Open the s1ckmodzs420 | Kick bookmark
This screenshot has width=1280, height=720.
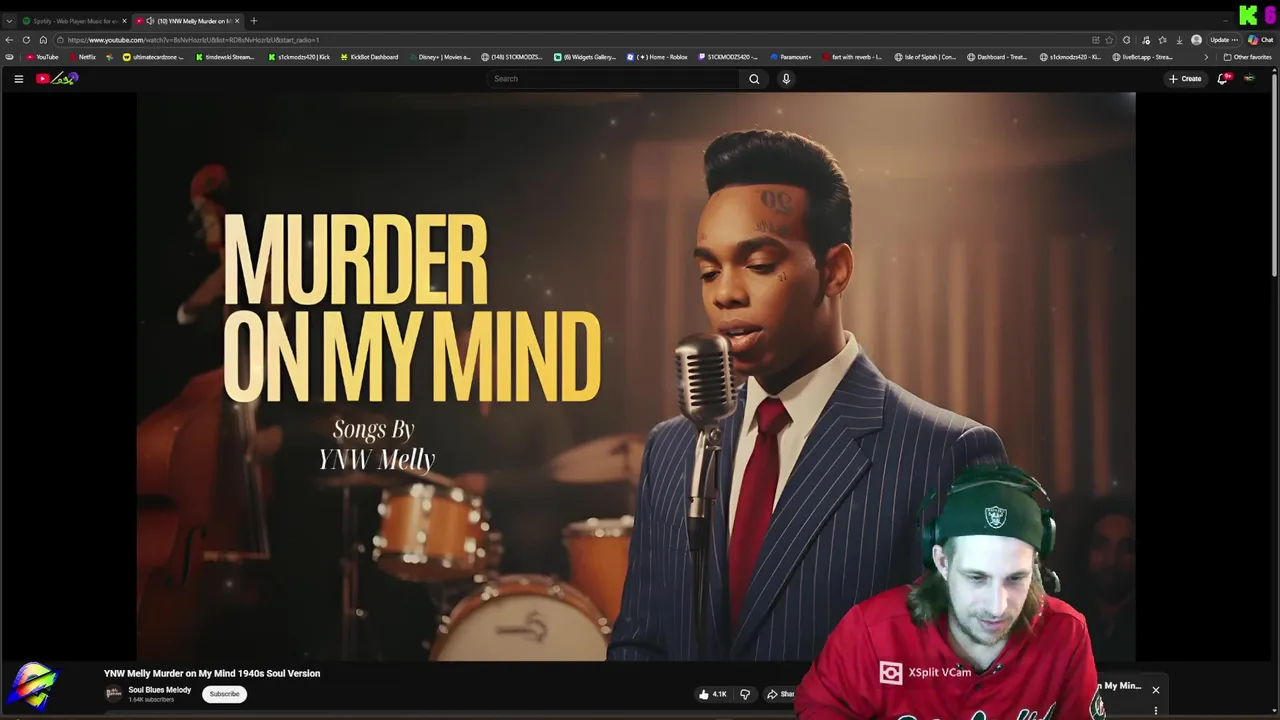point(299,57)
